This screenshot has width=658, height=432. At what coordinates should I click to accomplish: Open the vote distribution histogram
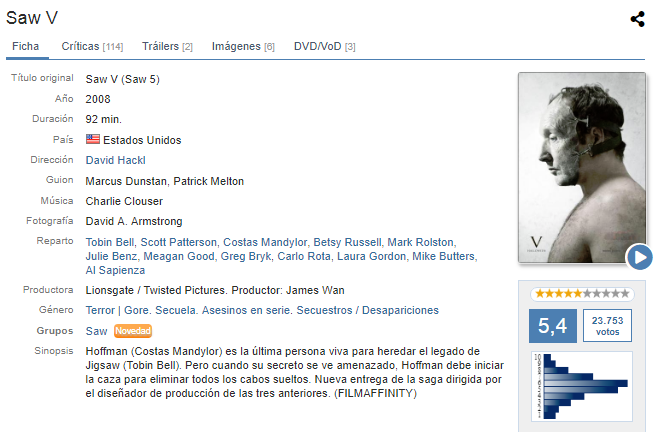(x=582, y=386)
